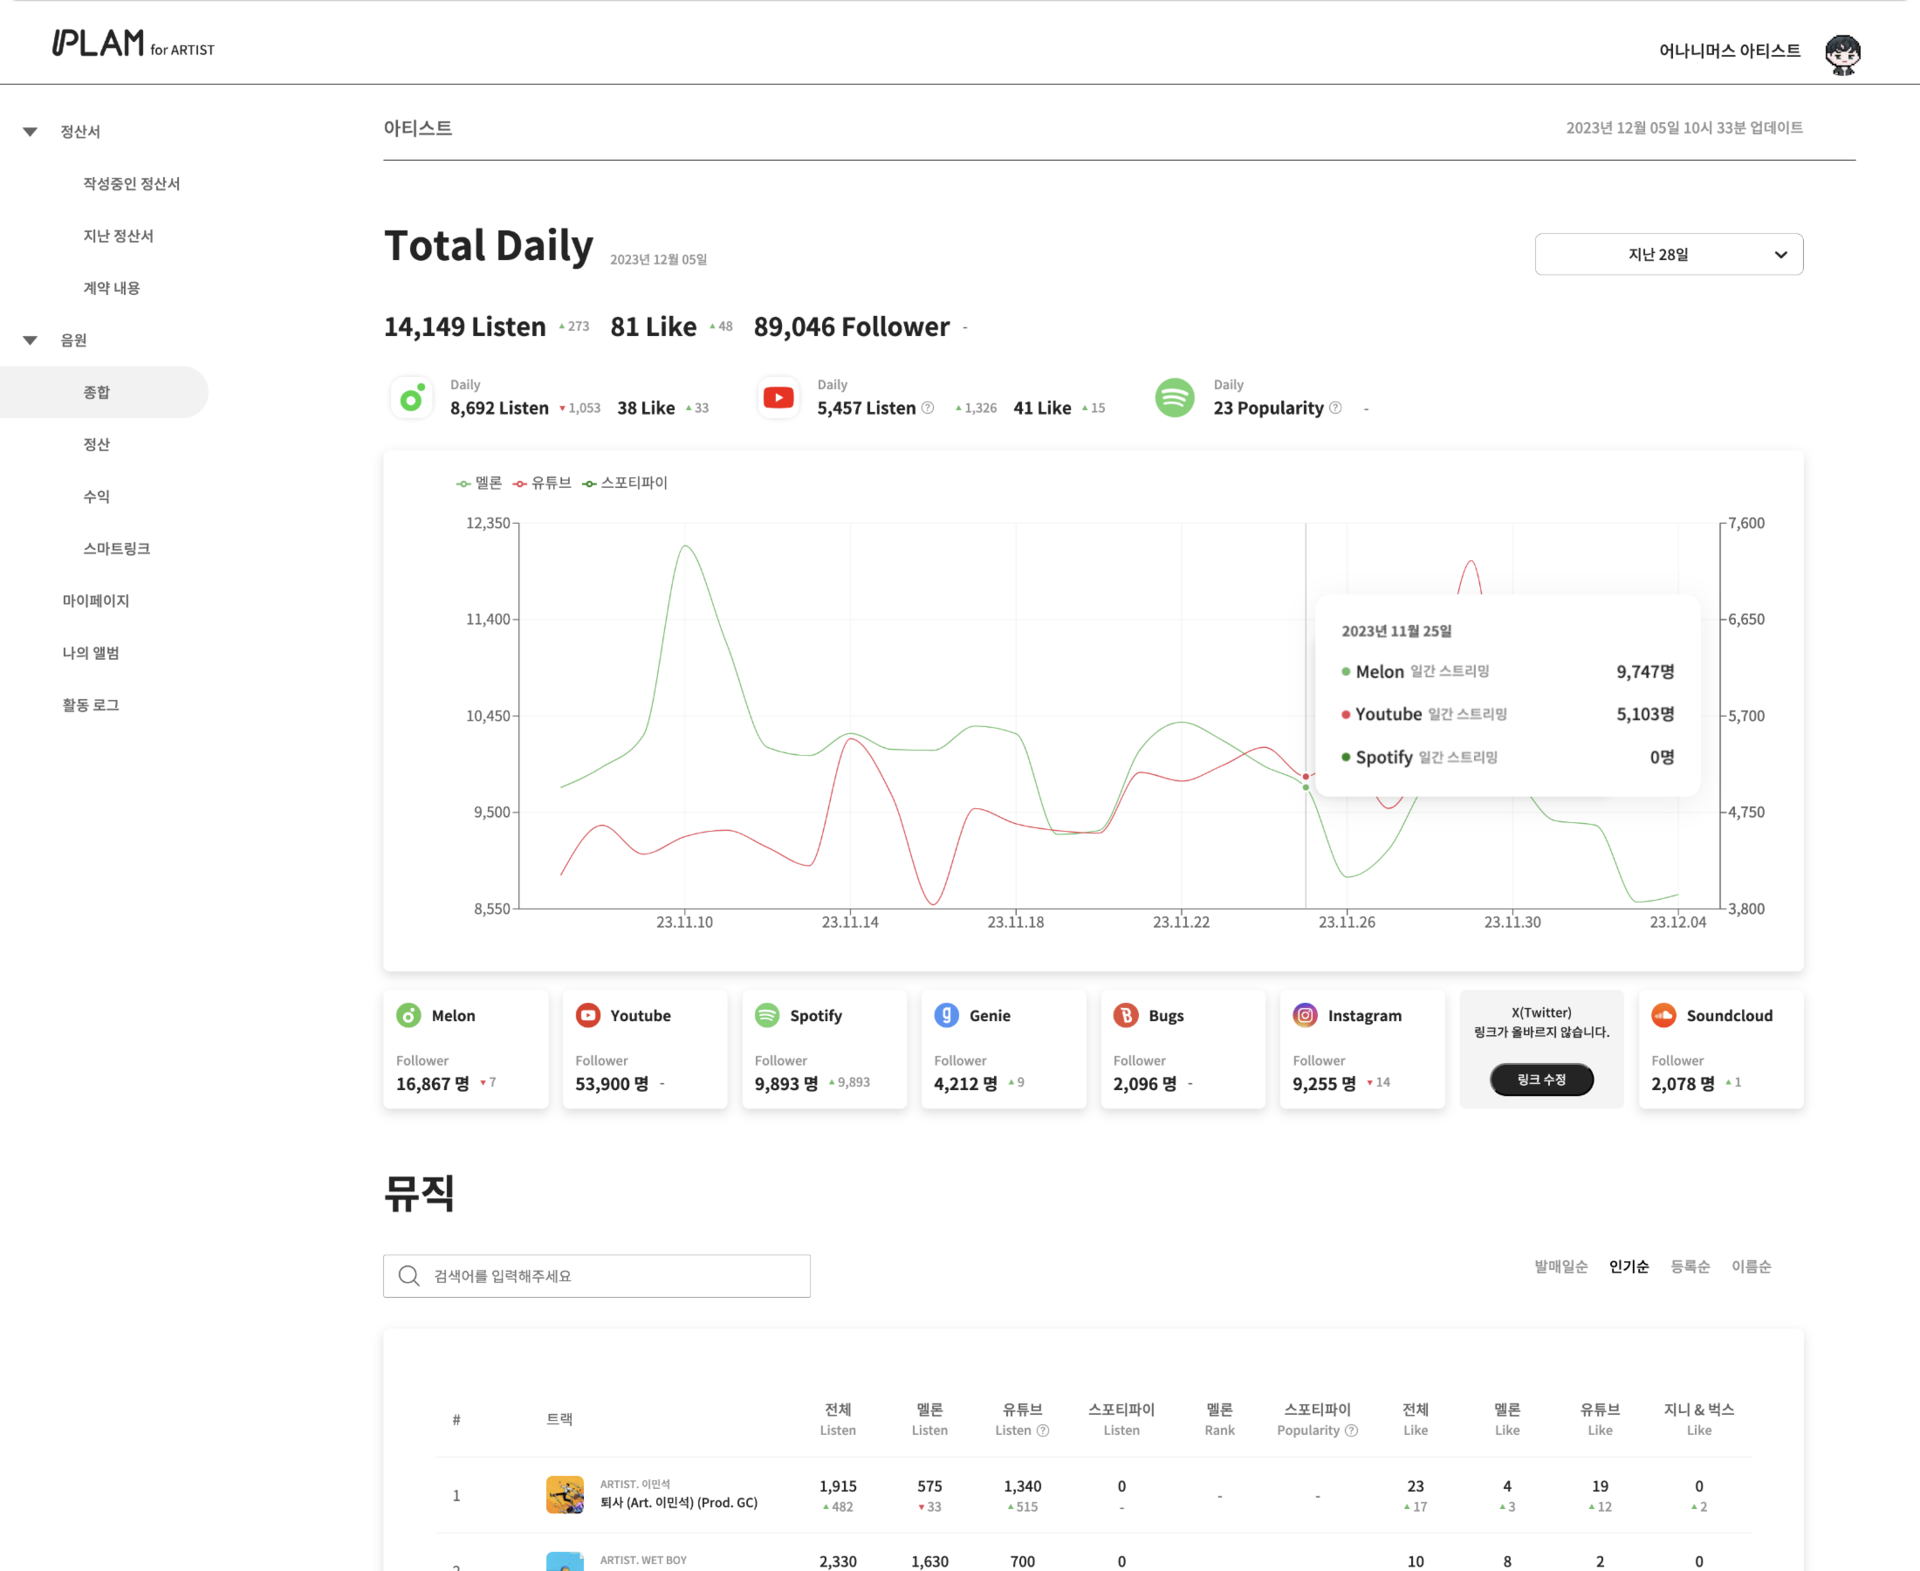
Task: Sort tracks by 인기순
Action: coord(1628,1267)
